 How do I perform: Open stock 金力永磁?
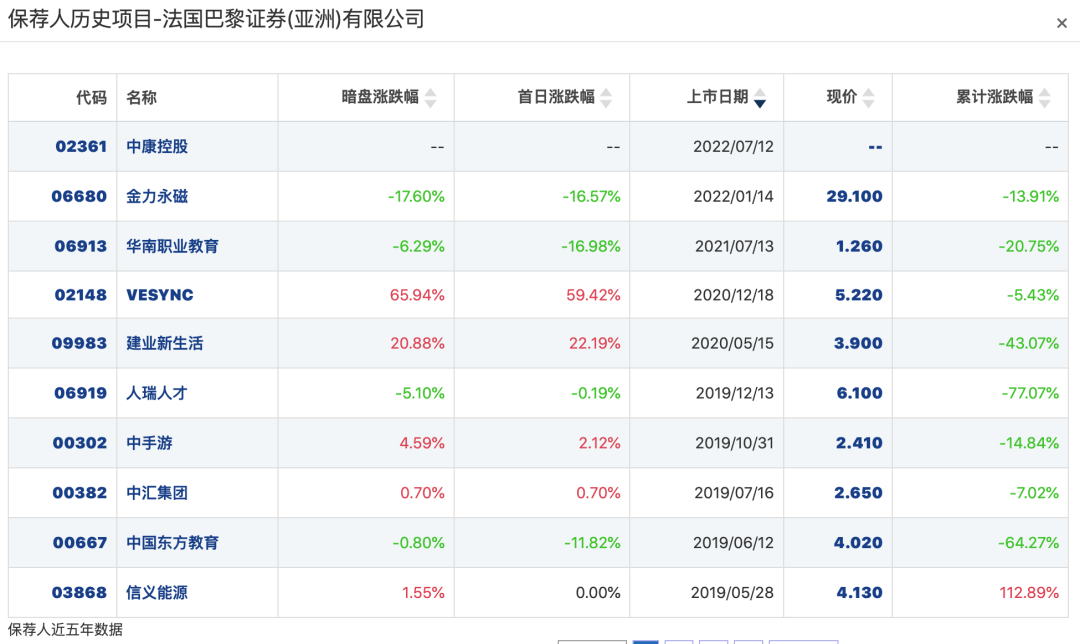coord(157,196)
